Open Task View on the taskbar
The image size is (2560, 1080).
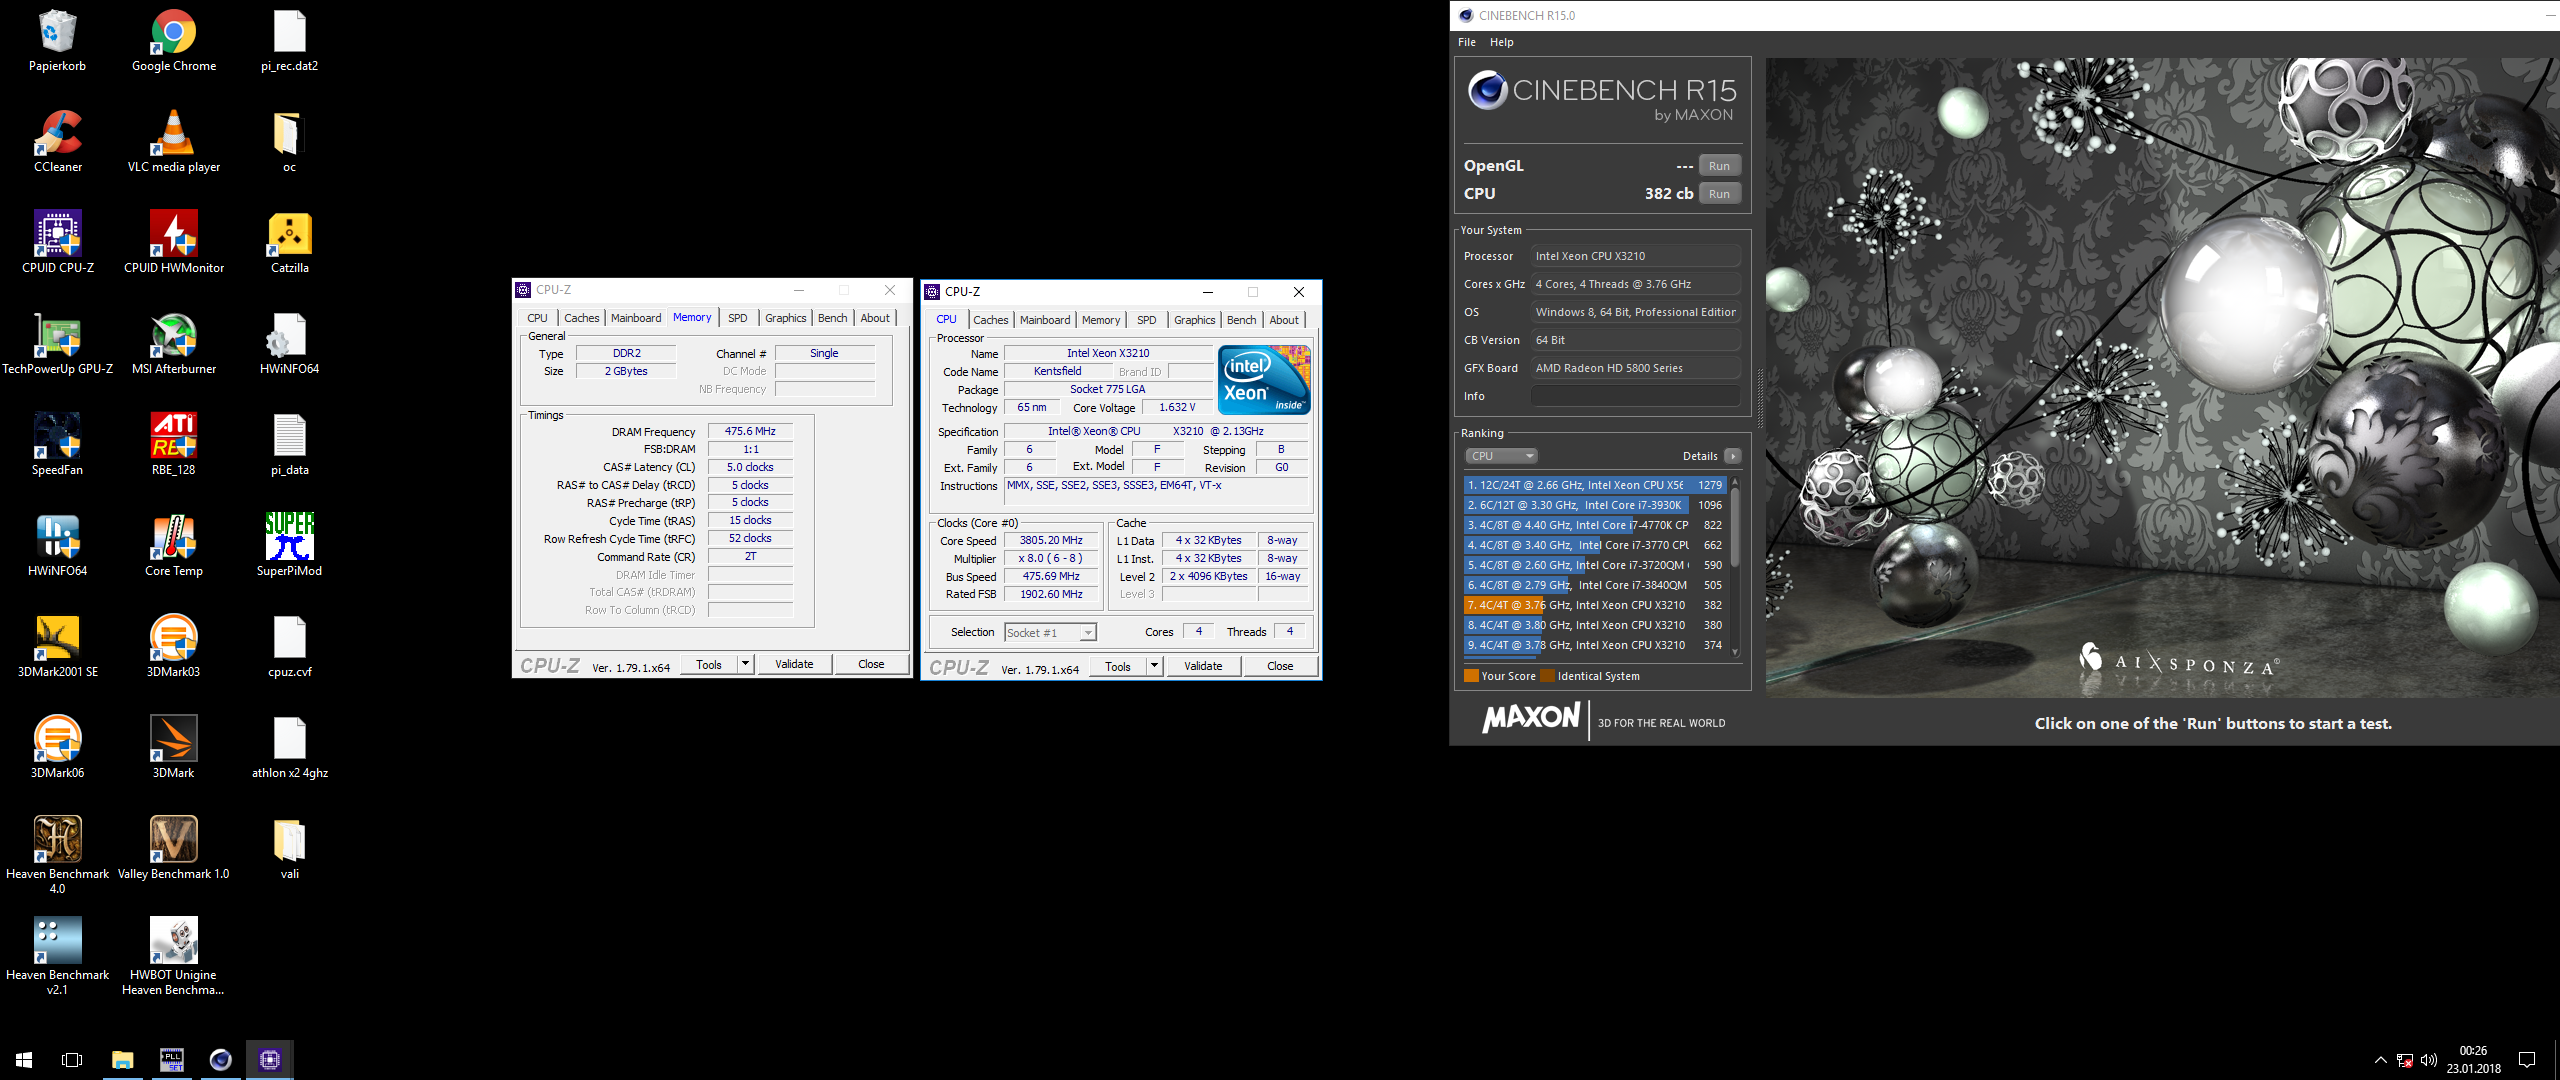72,1059
